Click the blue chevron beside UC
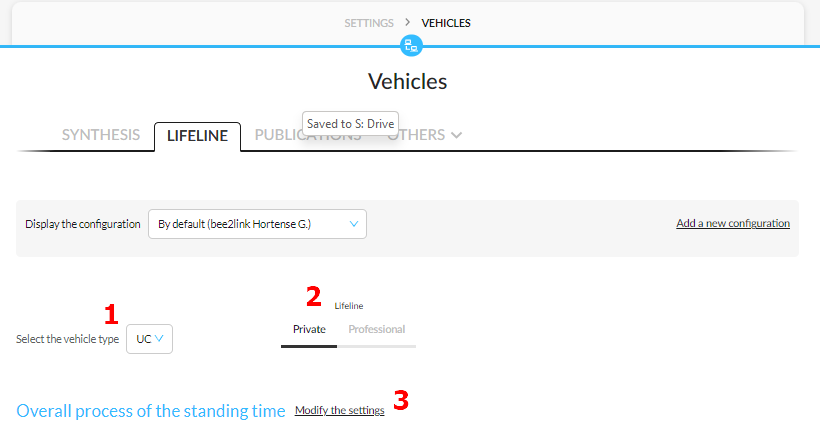This screenshot has height=436, width=820. (x=159, y=339)
